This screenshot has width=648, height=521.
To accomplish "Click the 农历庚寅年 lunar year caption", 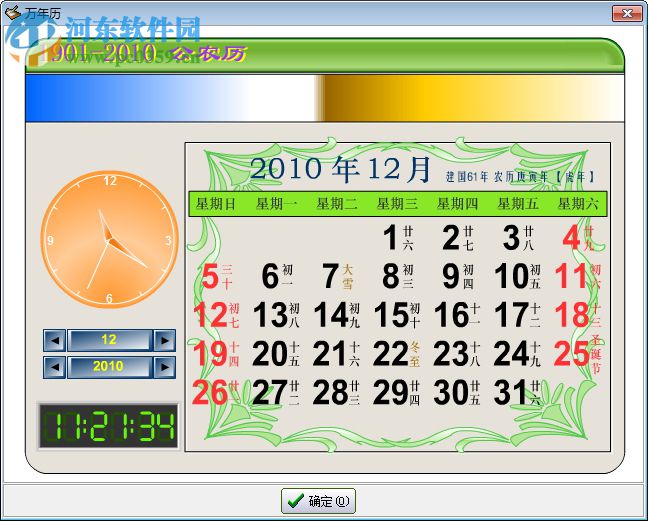I will tap(521, 177).
